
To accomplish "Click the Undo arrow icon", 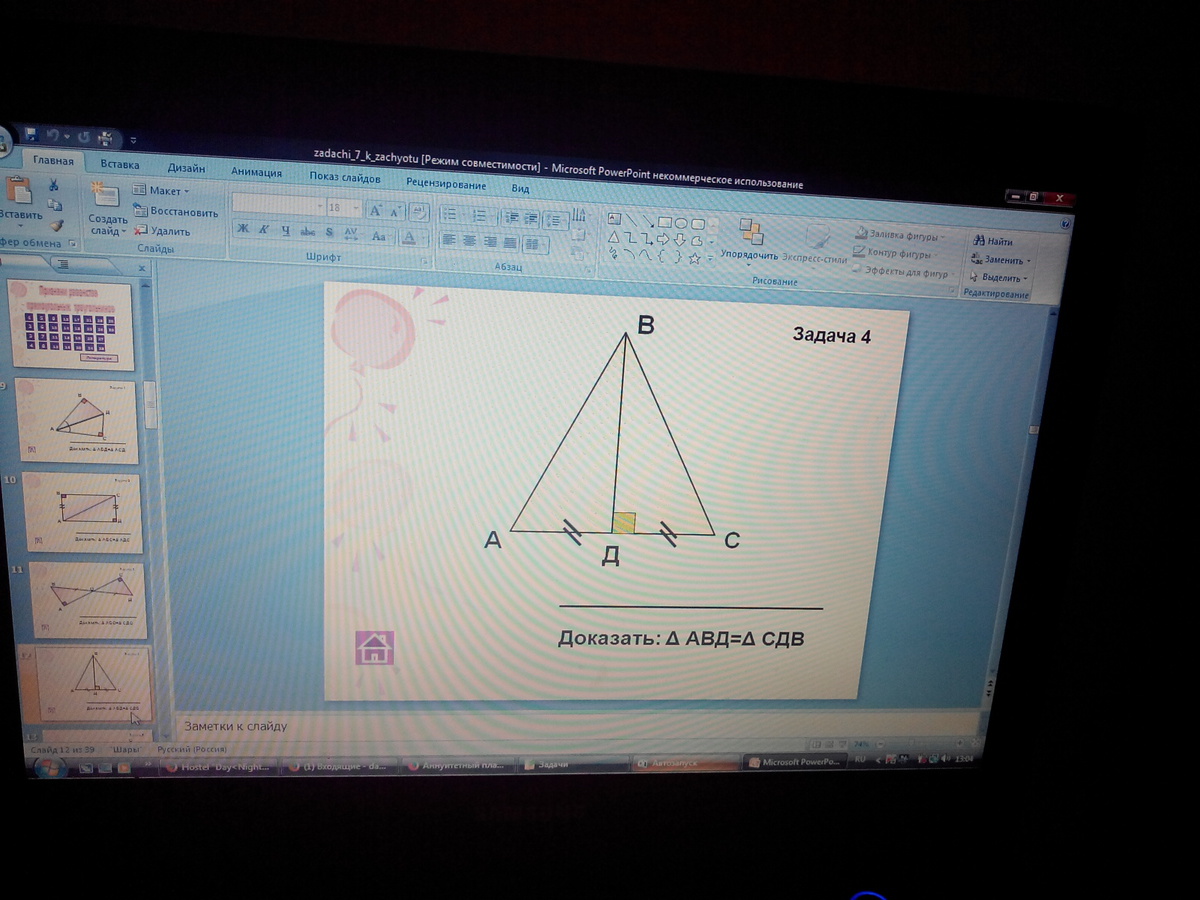I will pyautogui.click(x=53, y=134).
